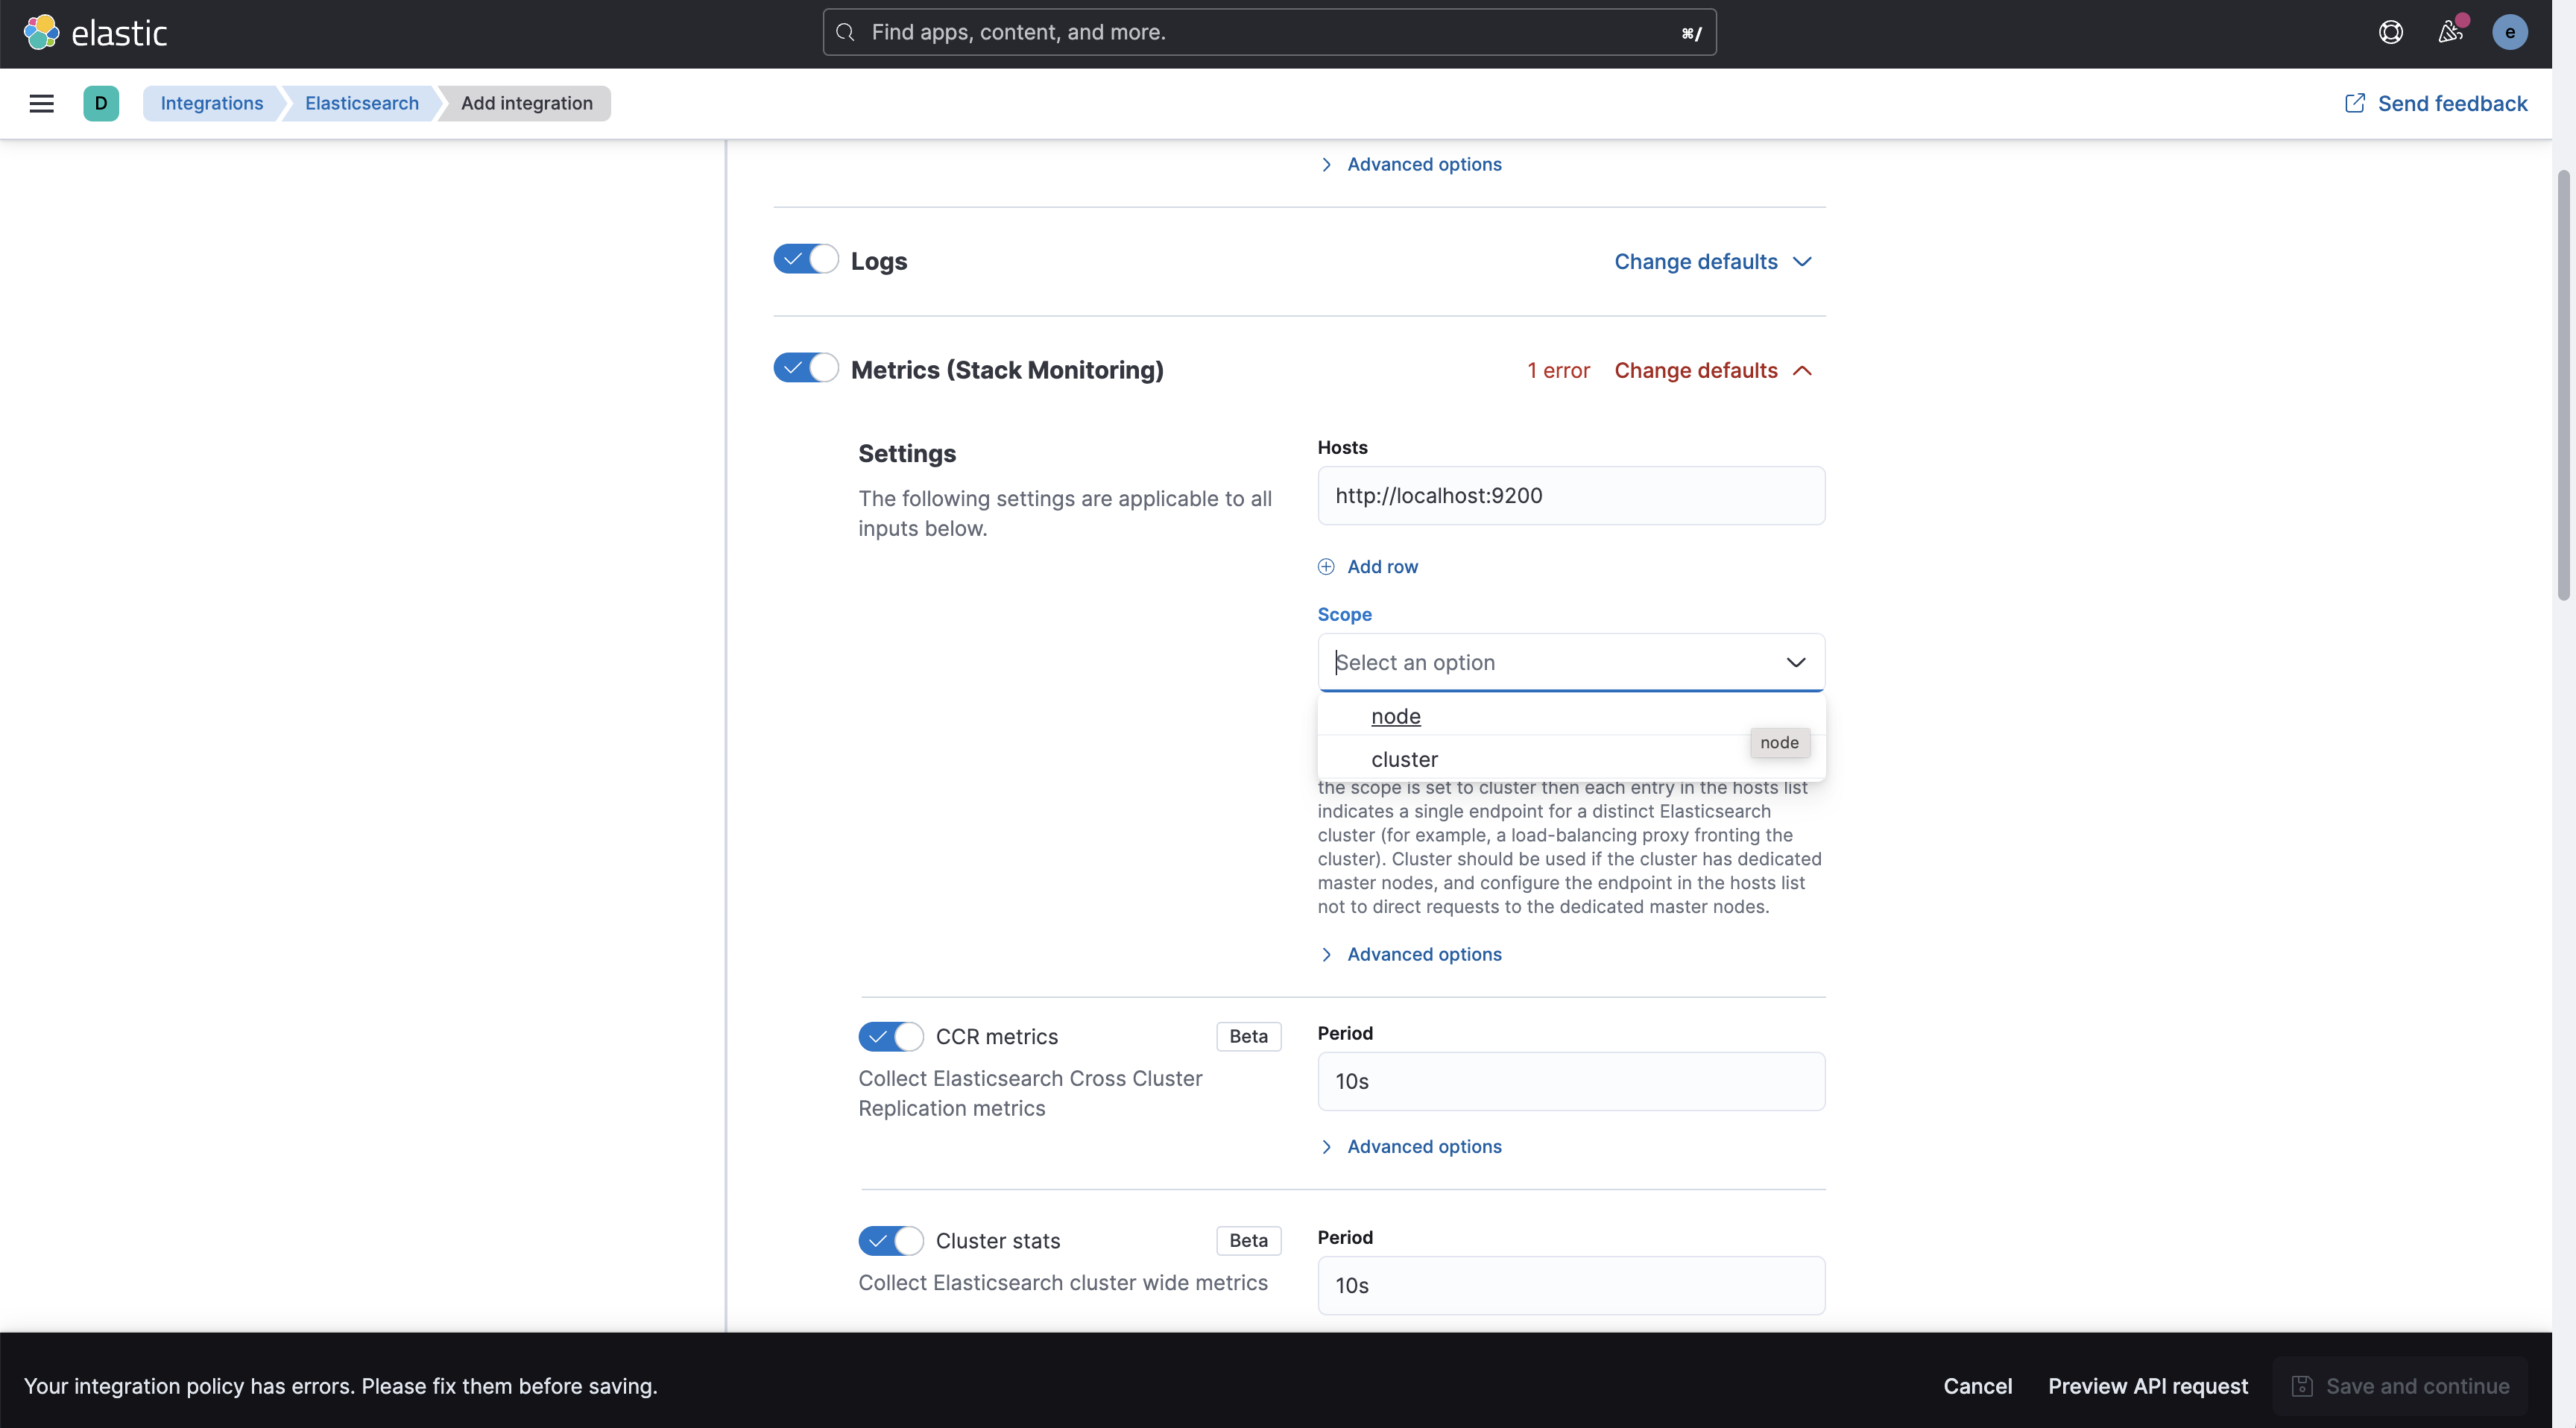
Task: Open the help menu icon
Action: coord(2390,33)
